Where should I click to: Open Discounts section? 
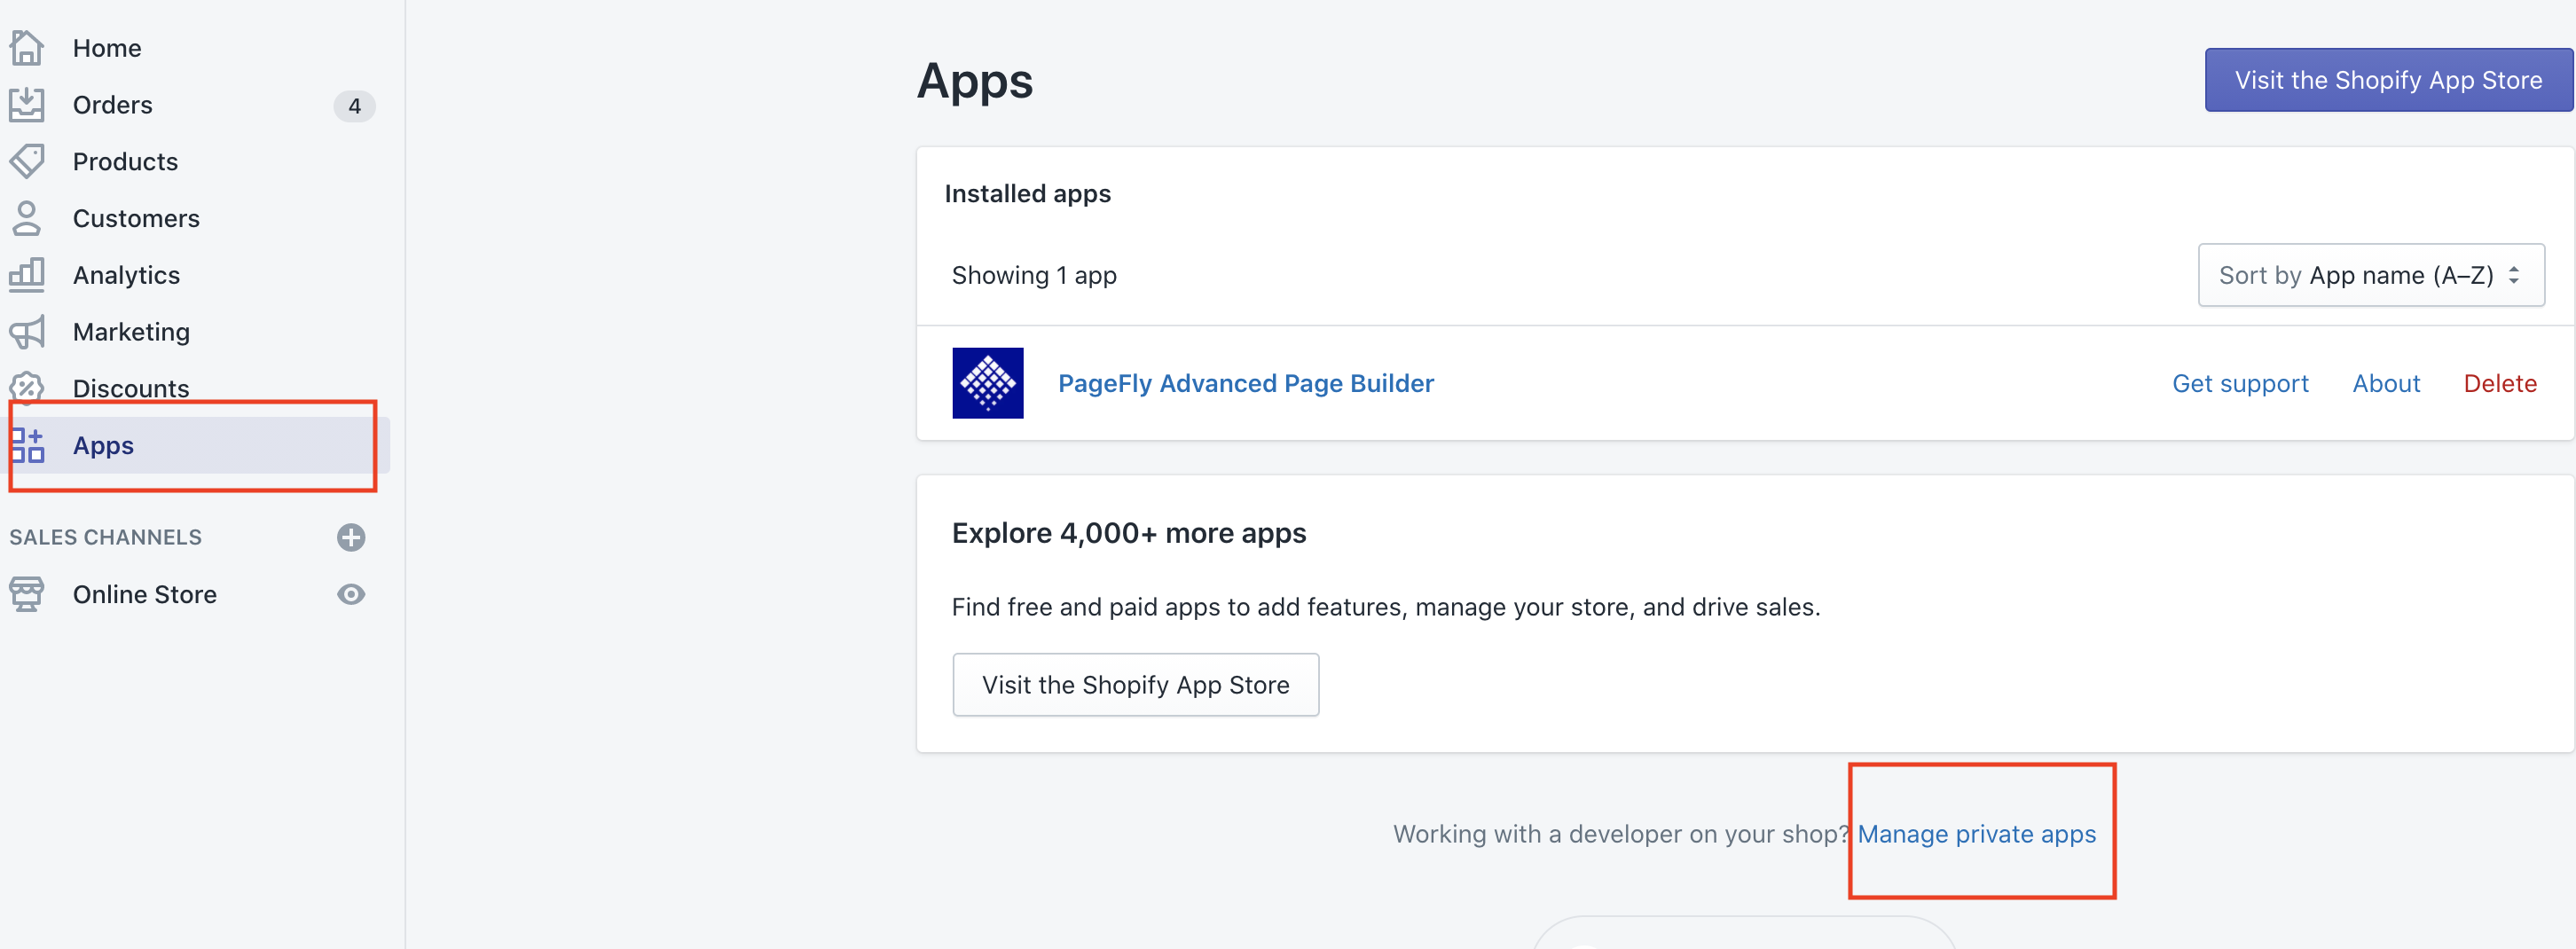click(131, 388)
